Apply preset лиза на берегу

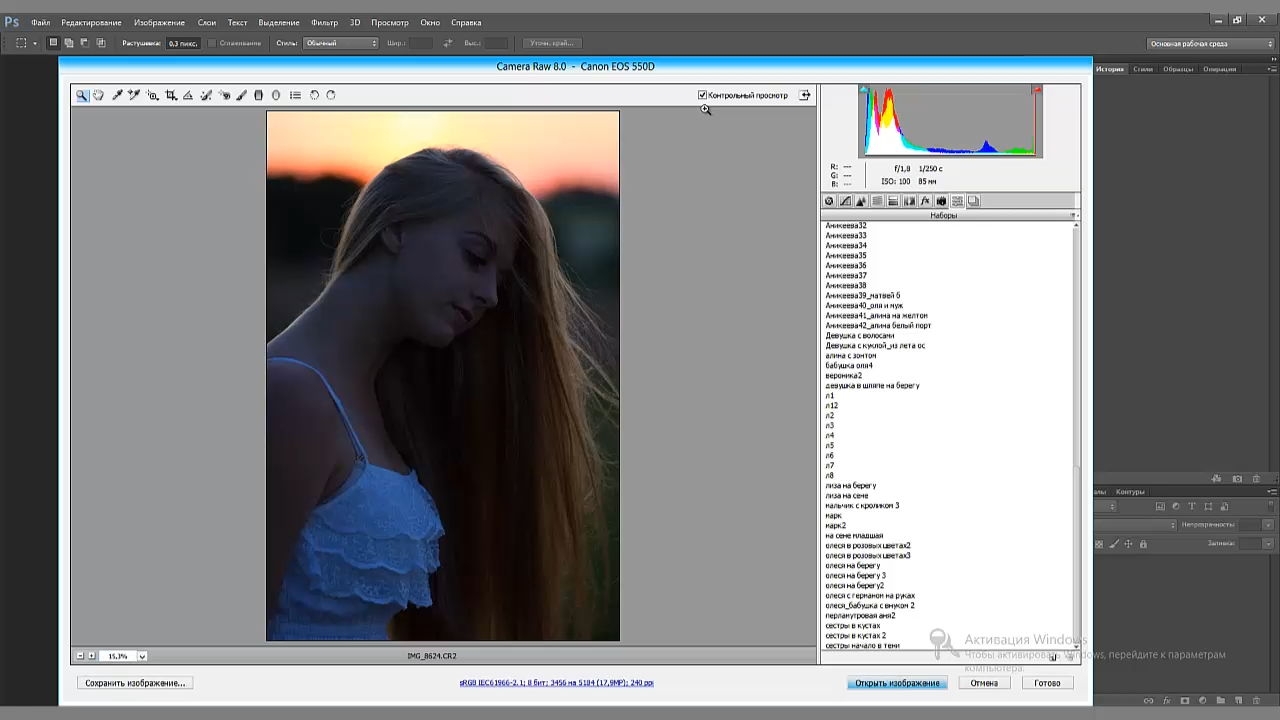(851, 486)
